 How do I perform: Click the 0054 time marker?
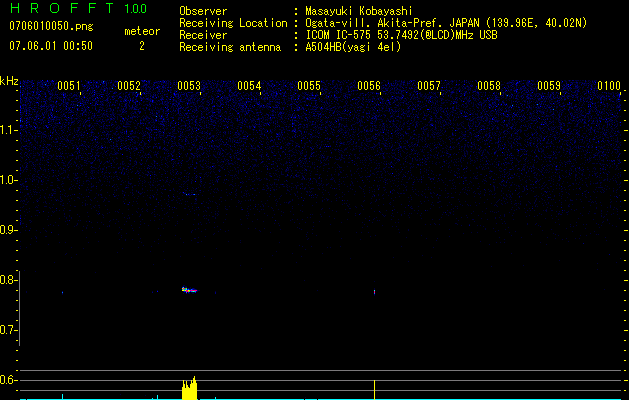pos(249,86)
